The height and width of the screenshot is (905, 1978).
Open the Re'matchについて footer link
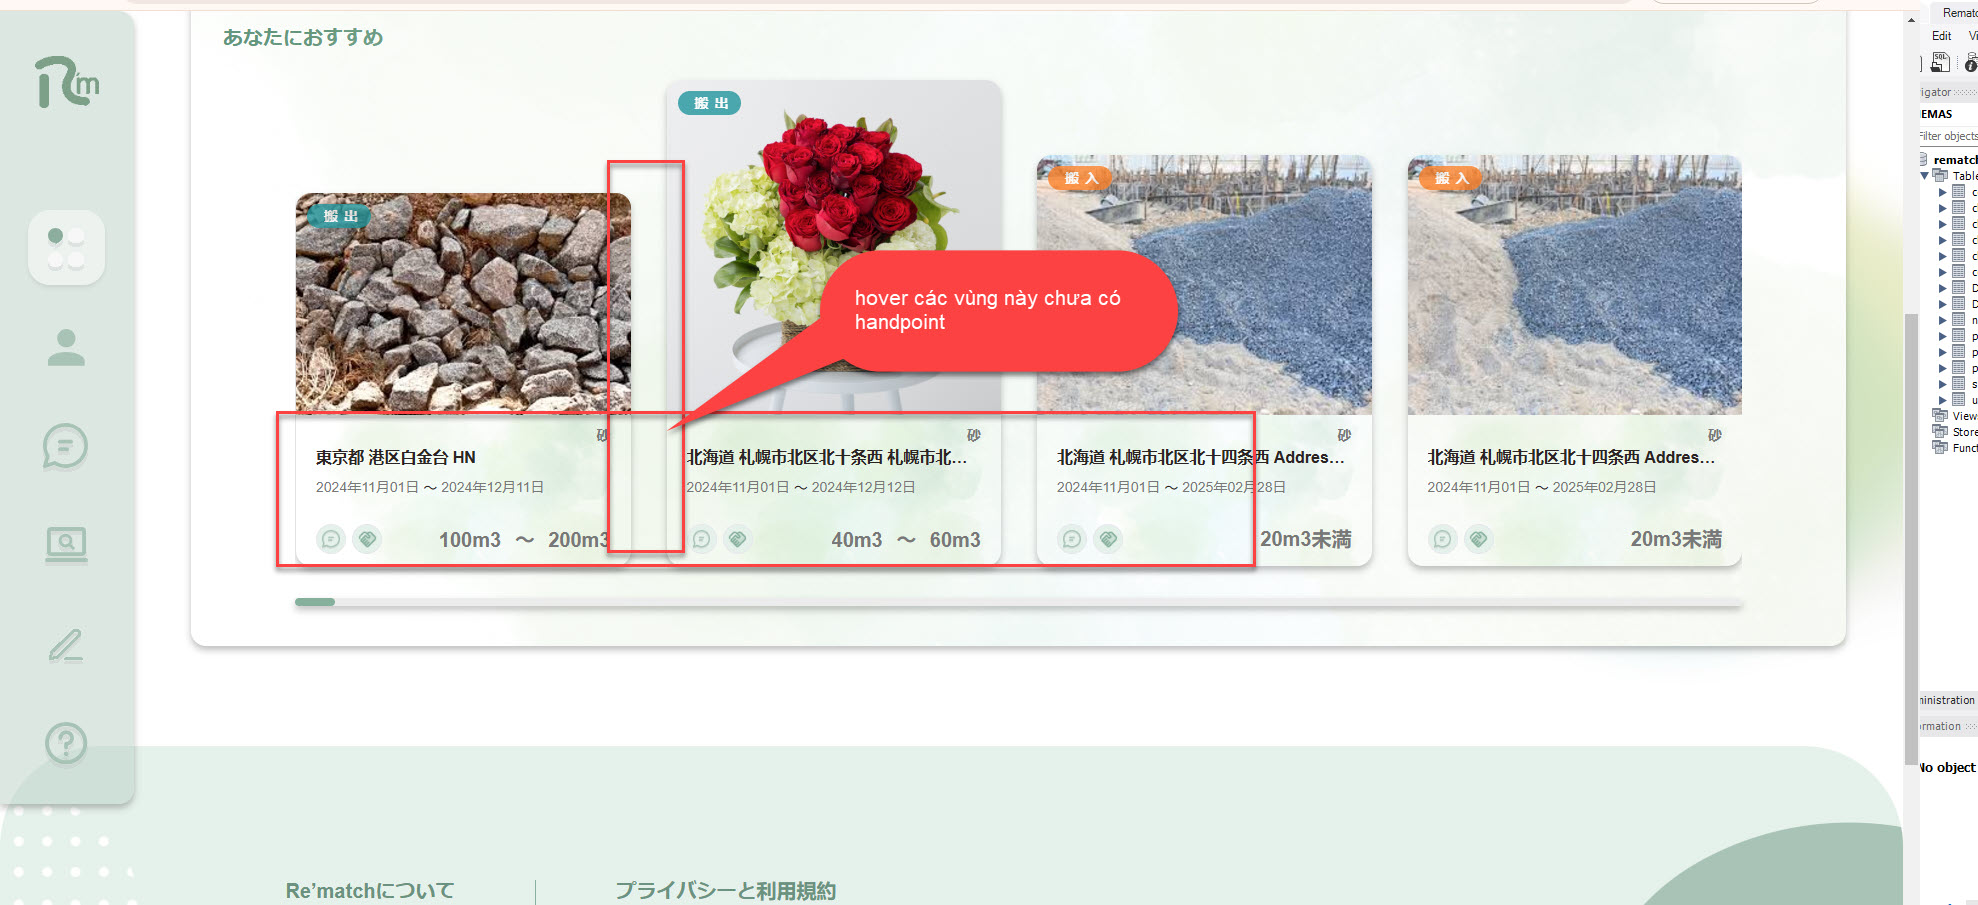(x=370, y=890)
